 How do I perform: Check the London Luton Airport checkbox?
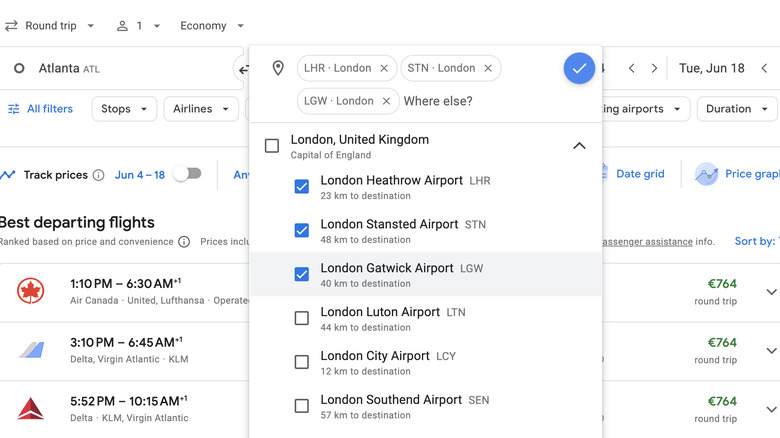[x=301, y=318]
